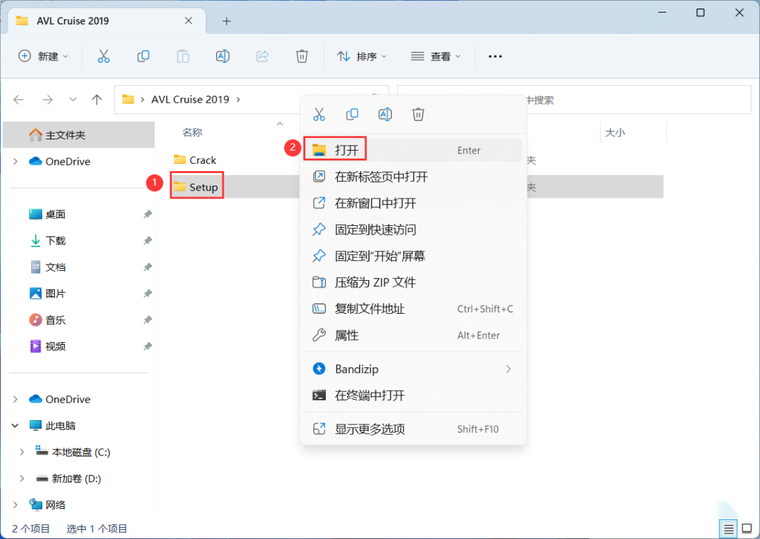Click the Rename icon in the context menu

(385, 114)
